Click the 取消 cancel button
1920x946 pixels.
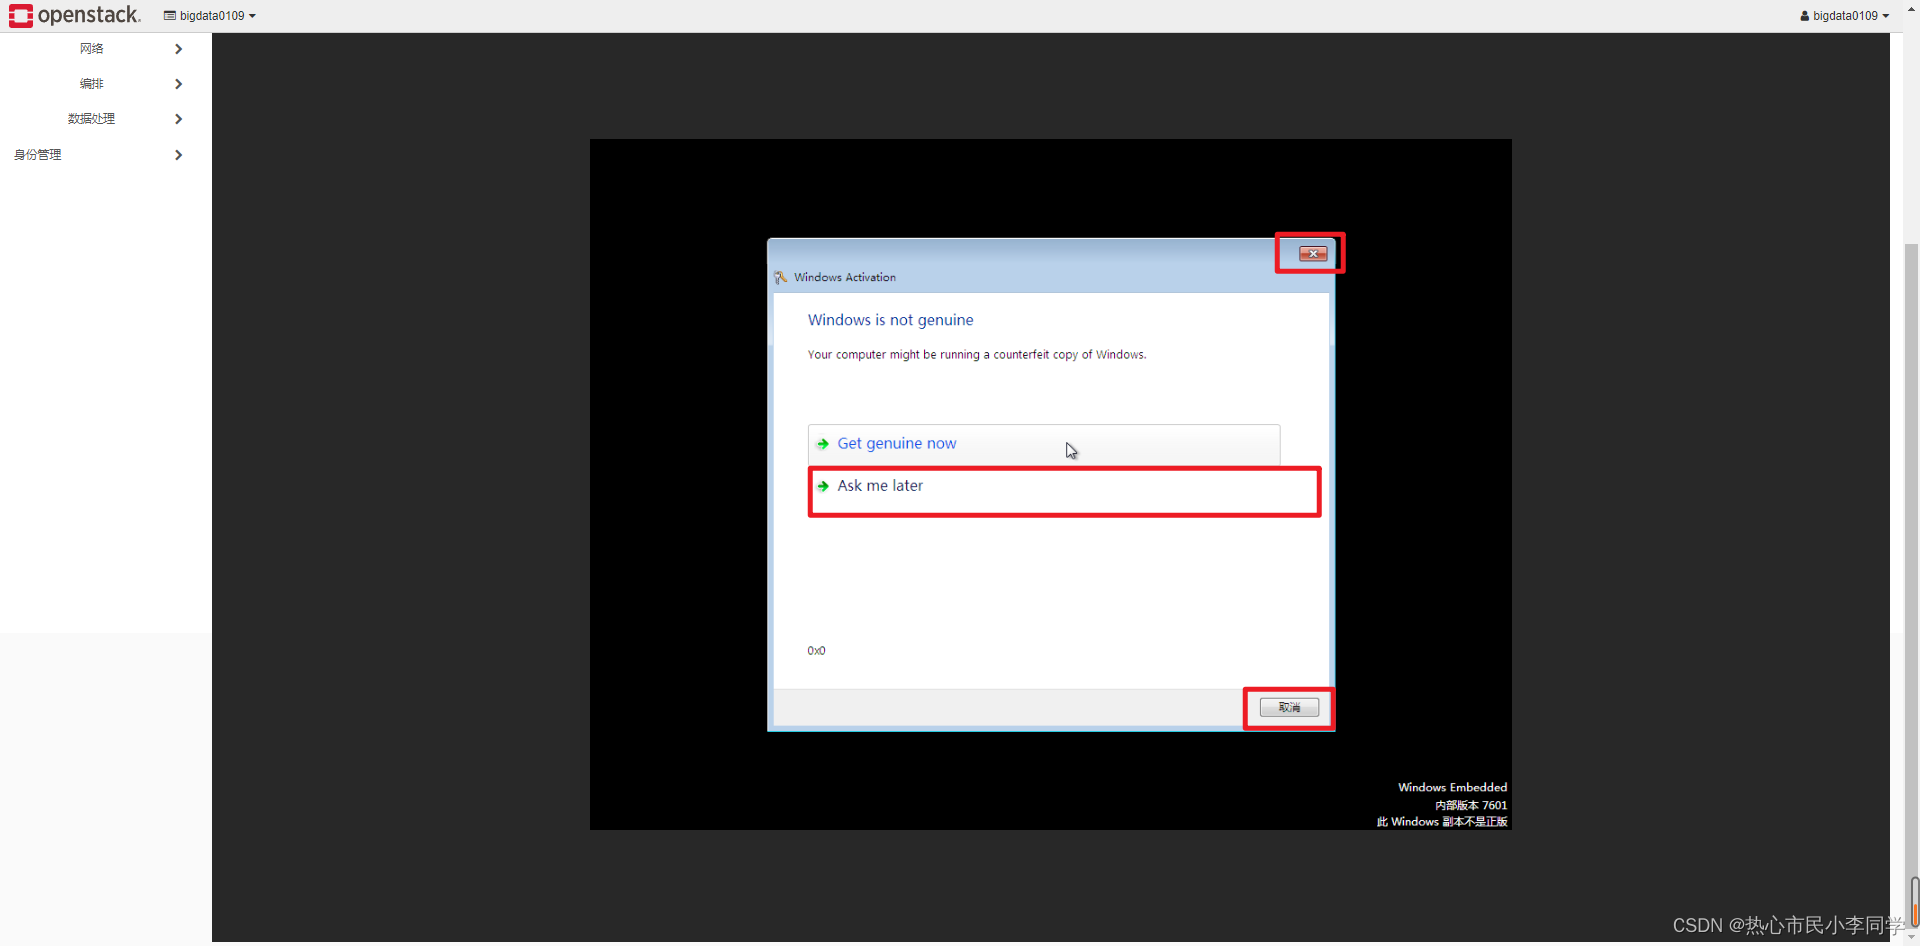[1289, 708]
